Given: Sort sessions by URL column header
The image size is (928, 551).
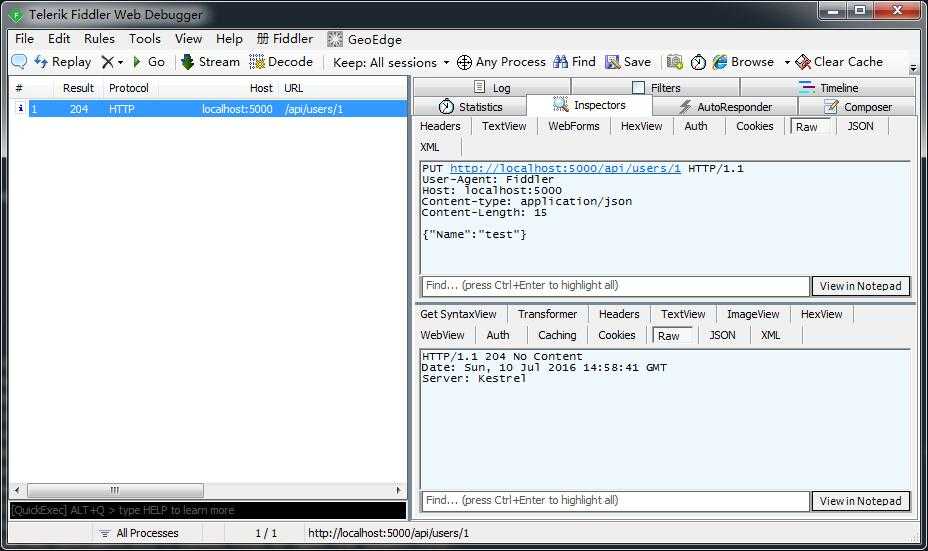Looking at the screenshot, I should [294, 88].
